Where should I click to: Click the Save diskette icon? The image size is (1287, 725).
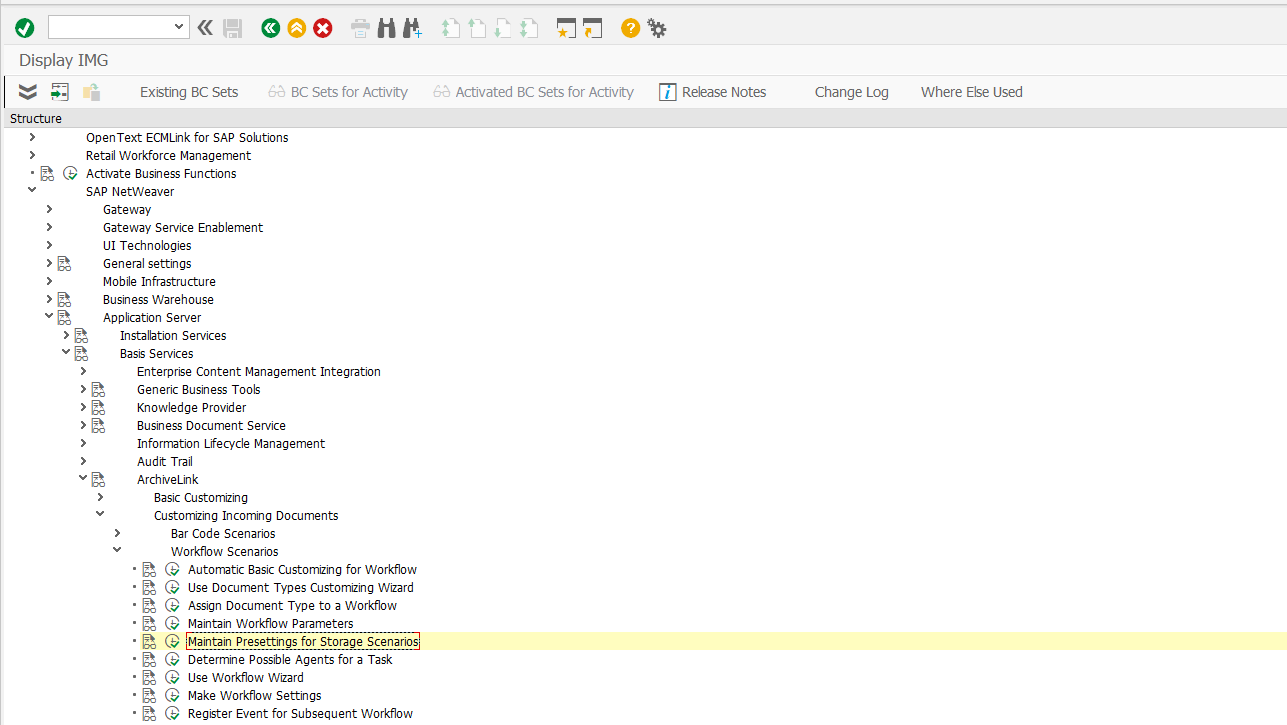[x=233, y=28]
